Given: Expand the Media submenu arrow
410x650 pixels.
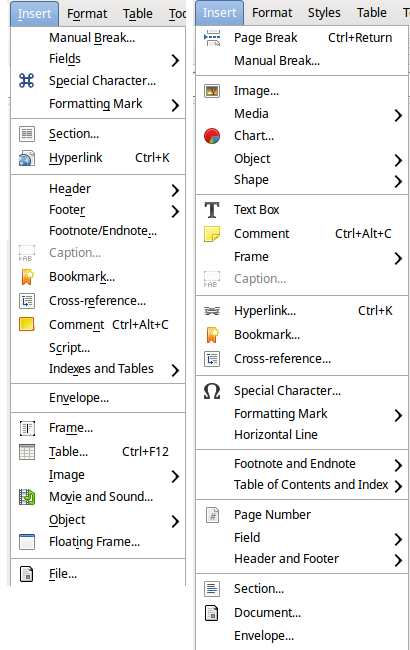Looking at the screenshot, I should (x=398, y=115).
